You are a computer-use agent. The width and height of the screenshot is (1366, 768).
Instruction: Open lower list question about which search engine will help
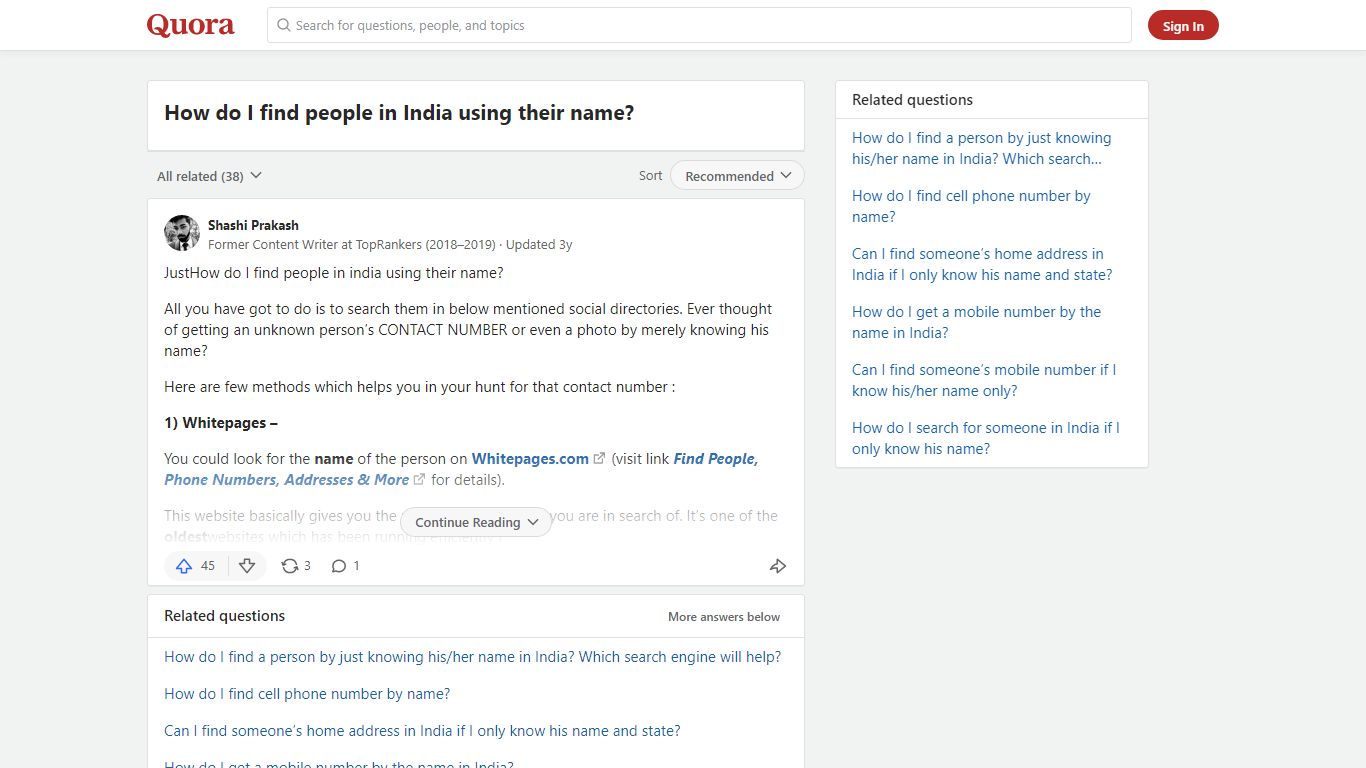pyautogui.click(x=473, y=657)
